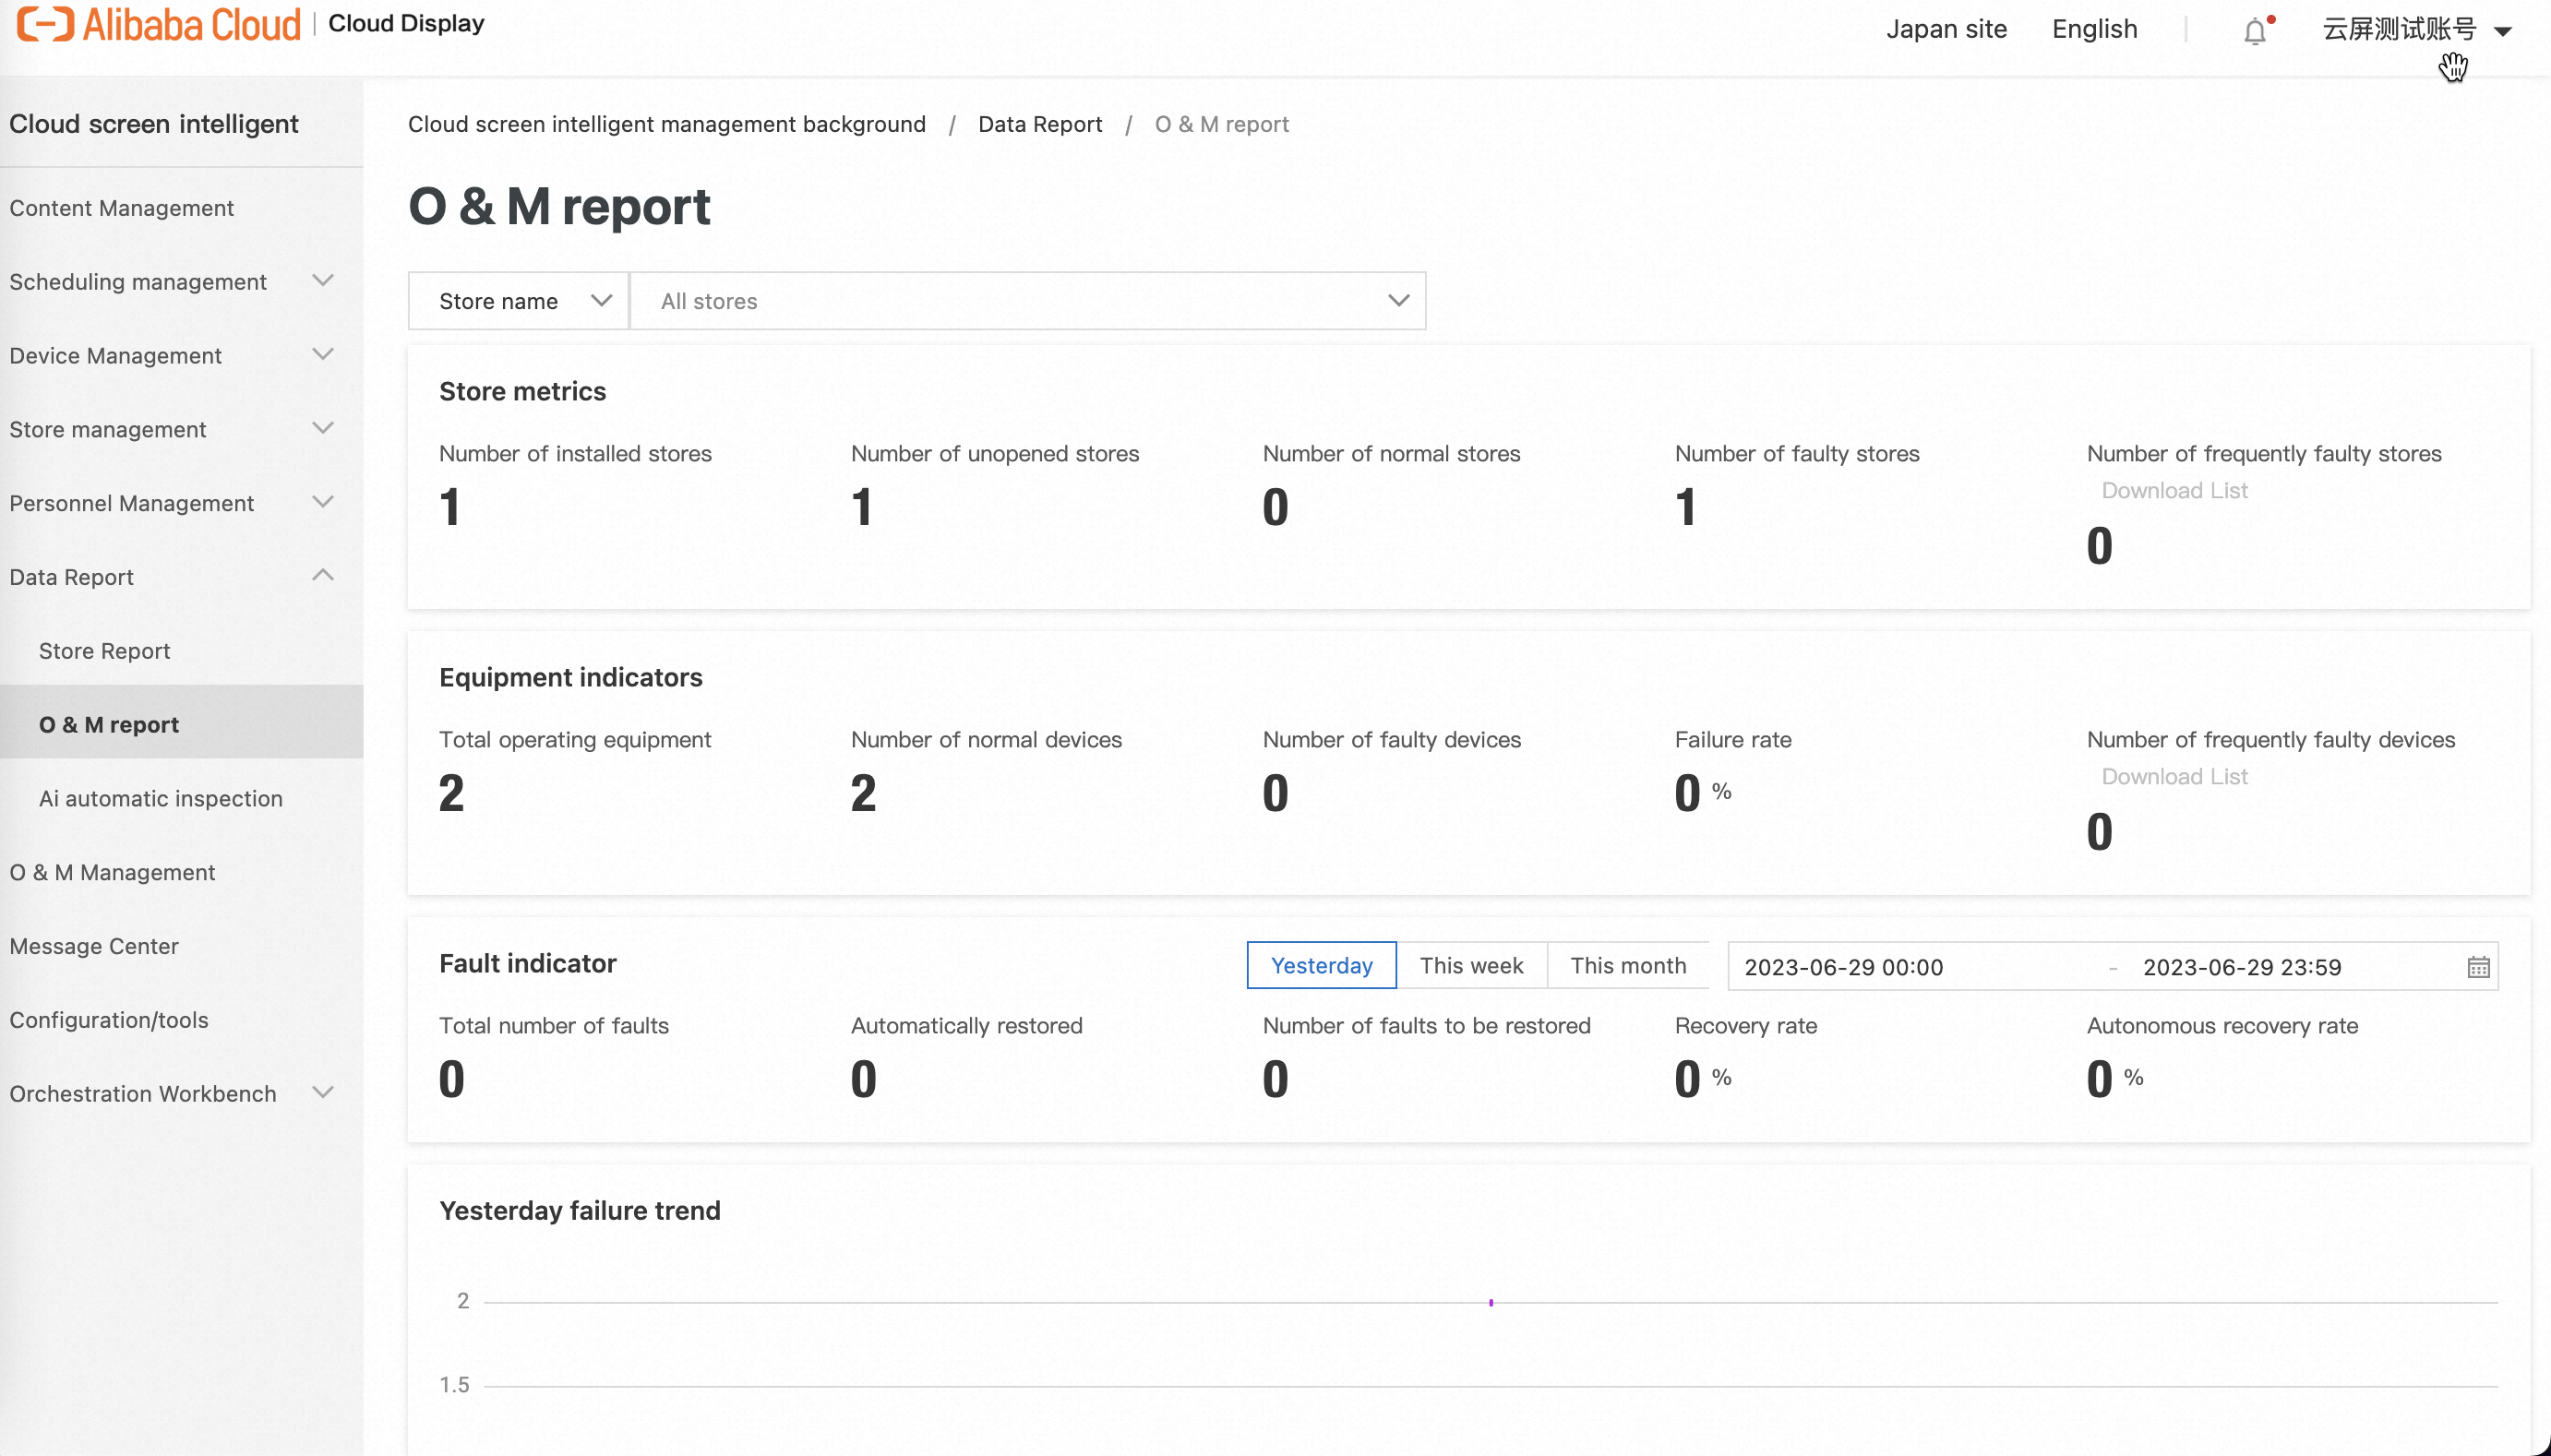Image resolution: width=2551 pixels, height=1456 pixels.
Task: Click Autonomous recovery rate label
Action: [2222, 1025]
